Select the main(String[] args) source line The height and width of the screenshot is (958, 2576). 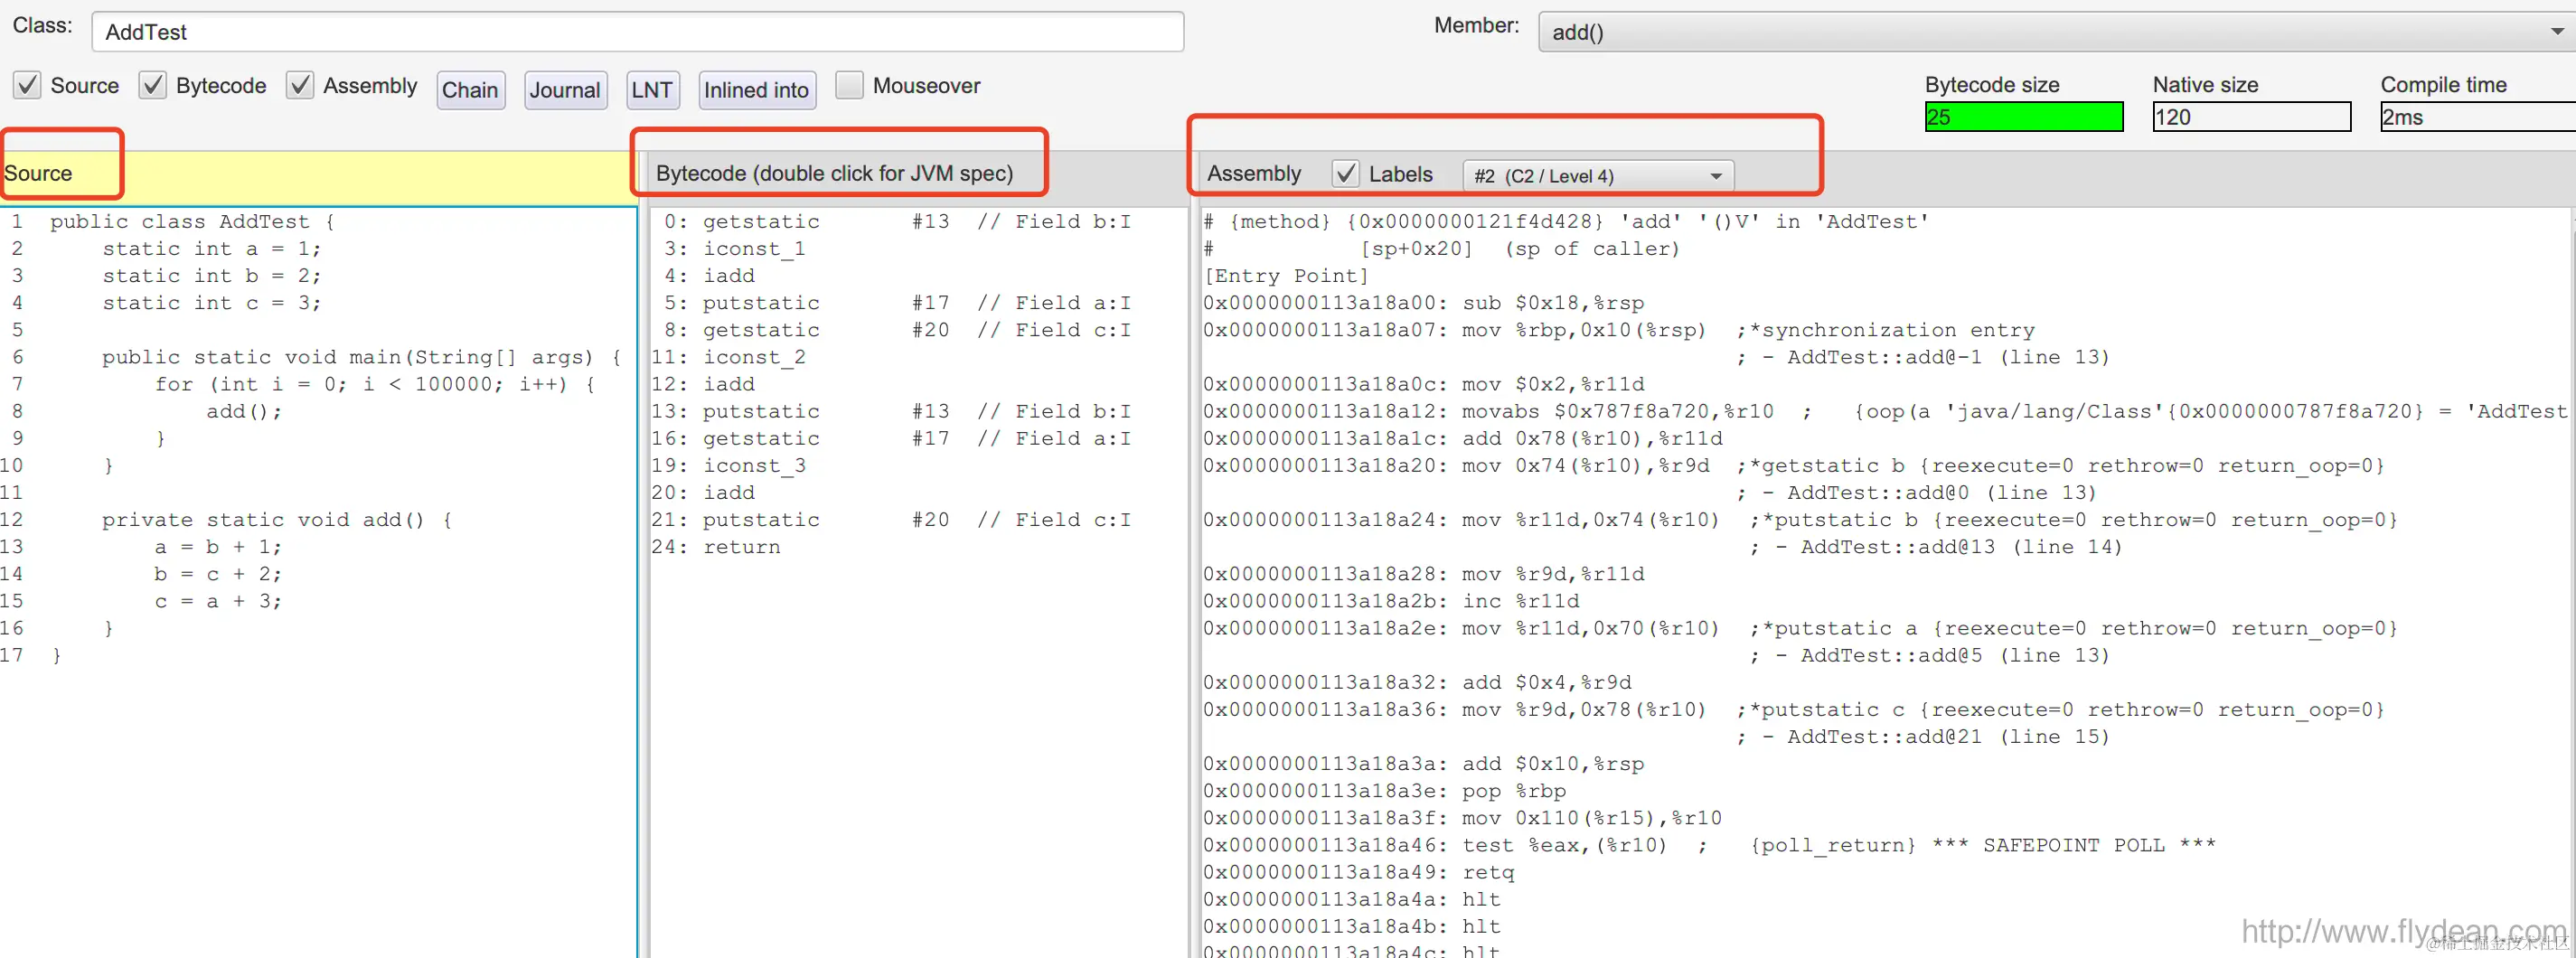coord(361,357)
